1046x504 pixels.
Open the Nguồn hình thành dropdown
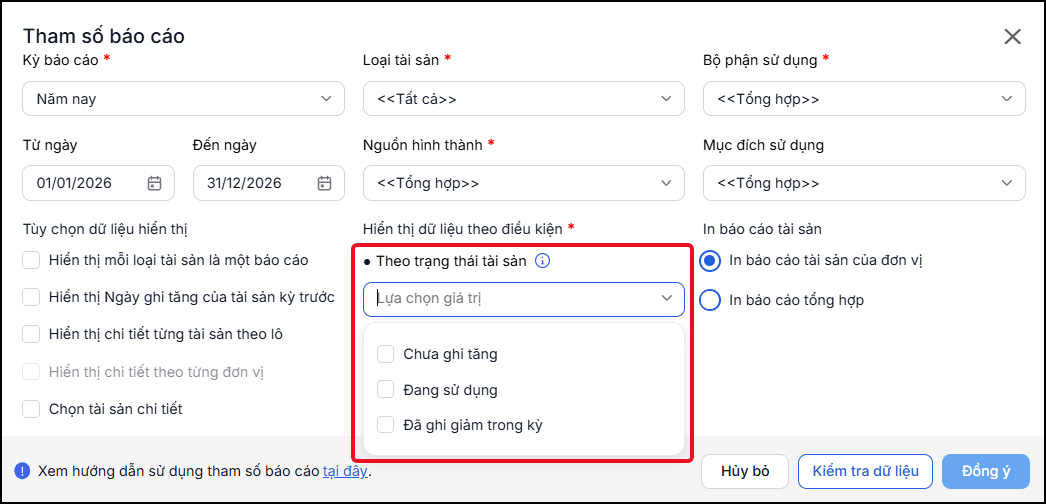(x=524, y=183)
